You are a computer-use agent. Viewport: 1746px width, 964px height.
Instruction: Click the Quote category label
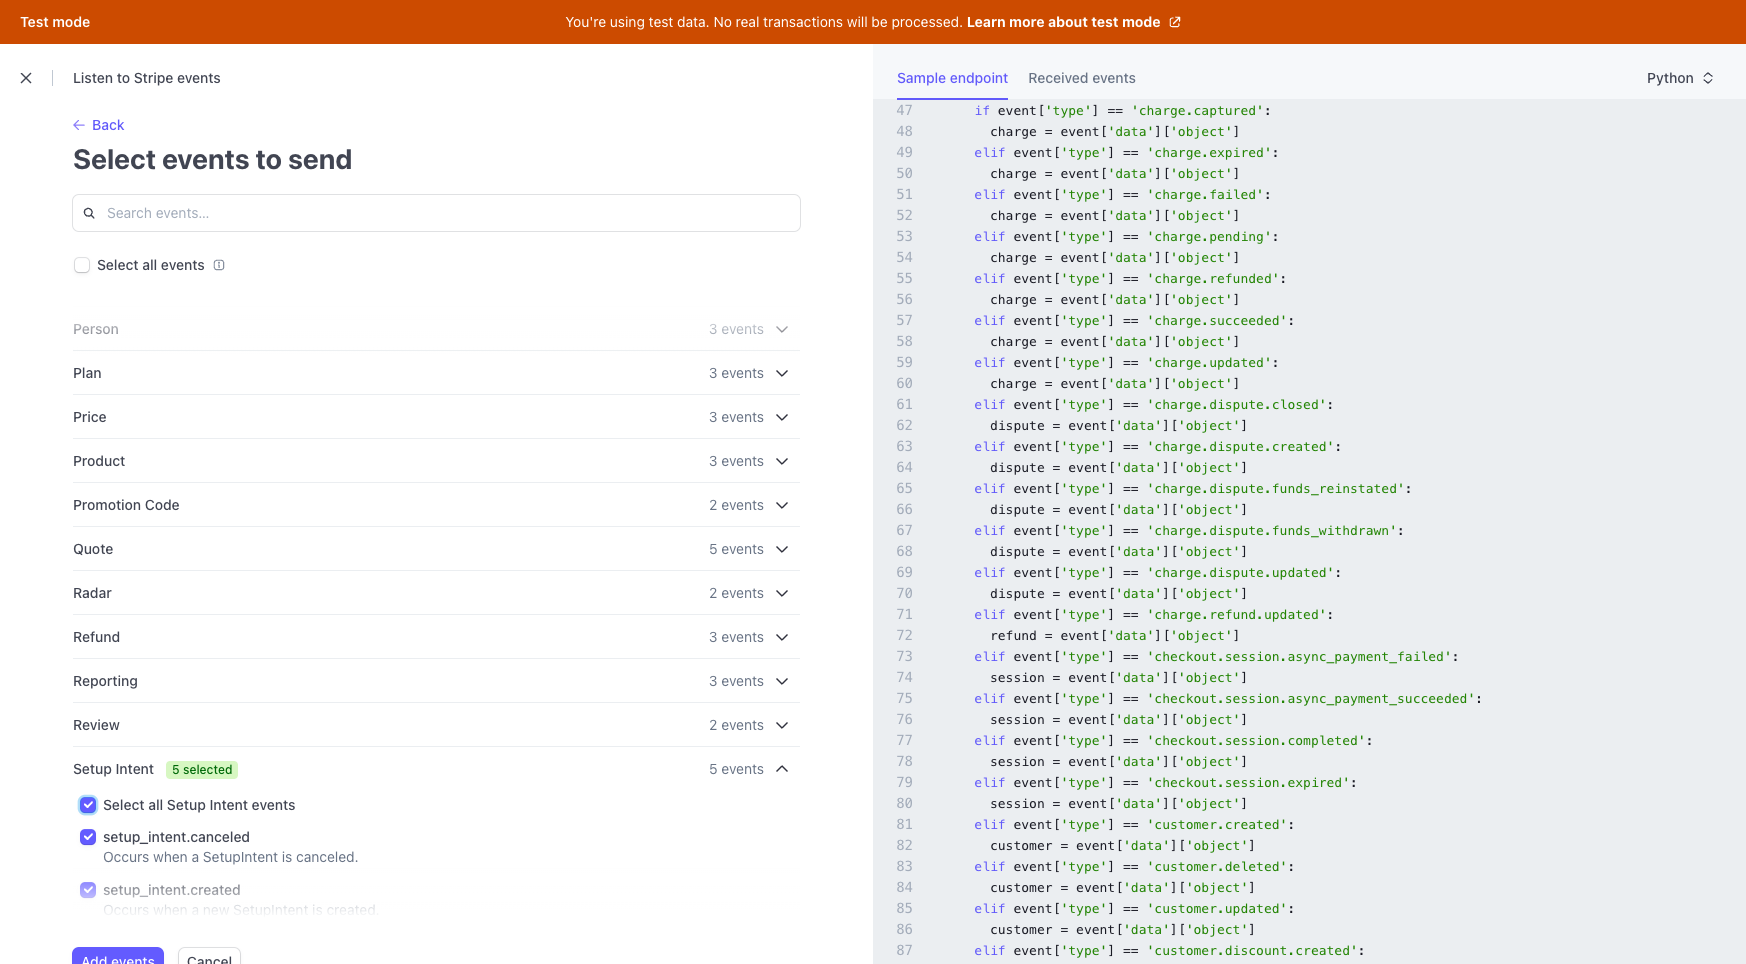[93, 549]
